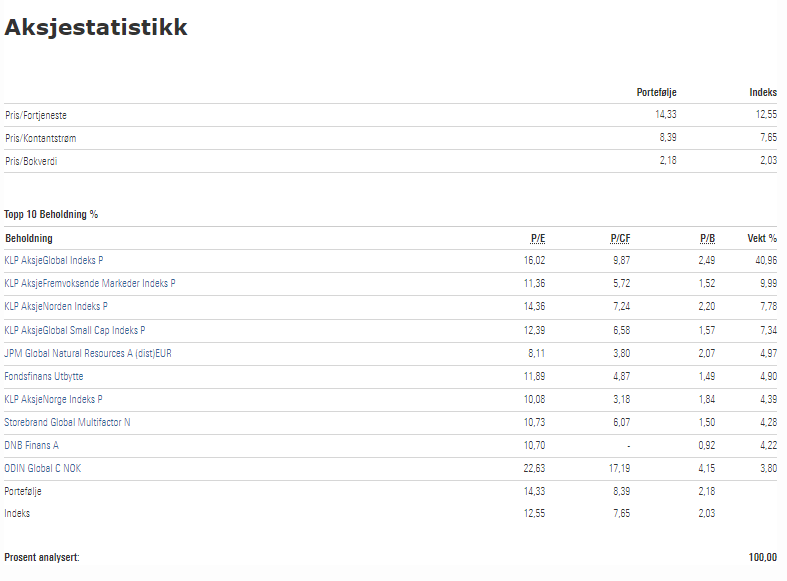This screenshot has height=581, width=787.
Task: Select the Pris/Kontantstrøm row label
Action: (x=41, y=138)
